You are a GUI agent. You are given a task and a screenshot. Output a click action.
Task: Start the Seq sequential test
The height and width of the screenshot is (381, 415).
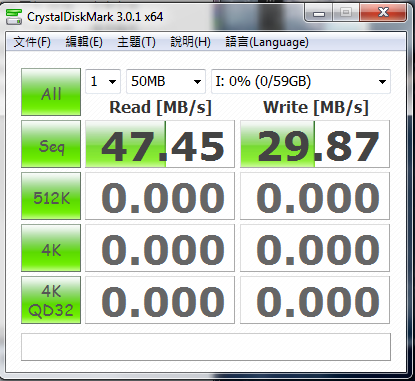(51, 144)
